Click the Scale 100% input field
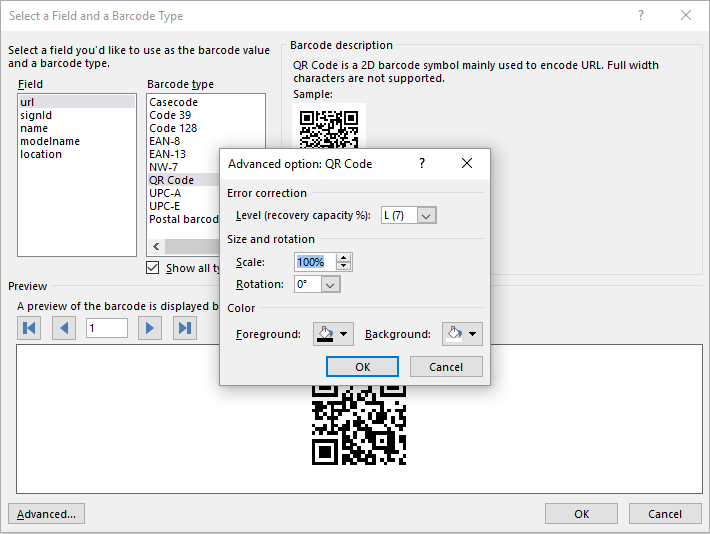710x534 pixels. [315, 262]
